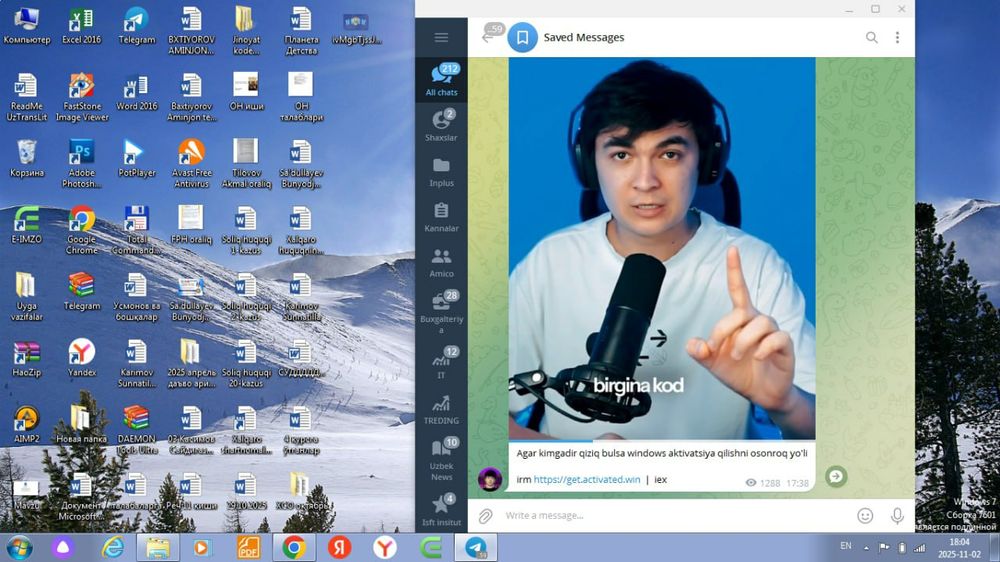Open the Telegram hamburger menu

[x=441, y=38]
